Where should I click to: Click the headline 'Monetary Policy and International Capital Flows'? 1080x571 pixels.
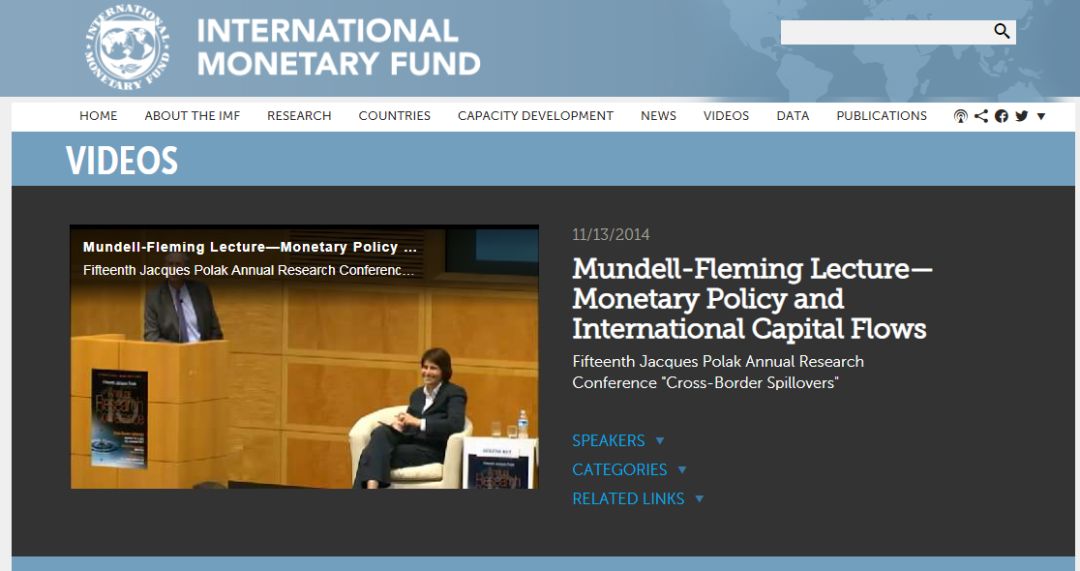pyautogui.click(x=749, y=313)
